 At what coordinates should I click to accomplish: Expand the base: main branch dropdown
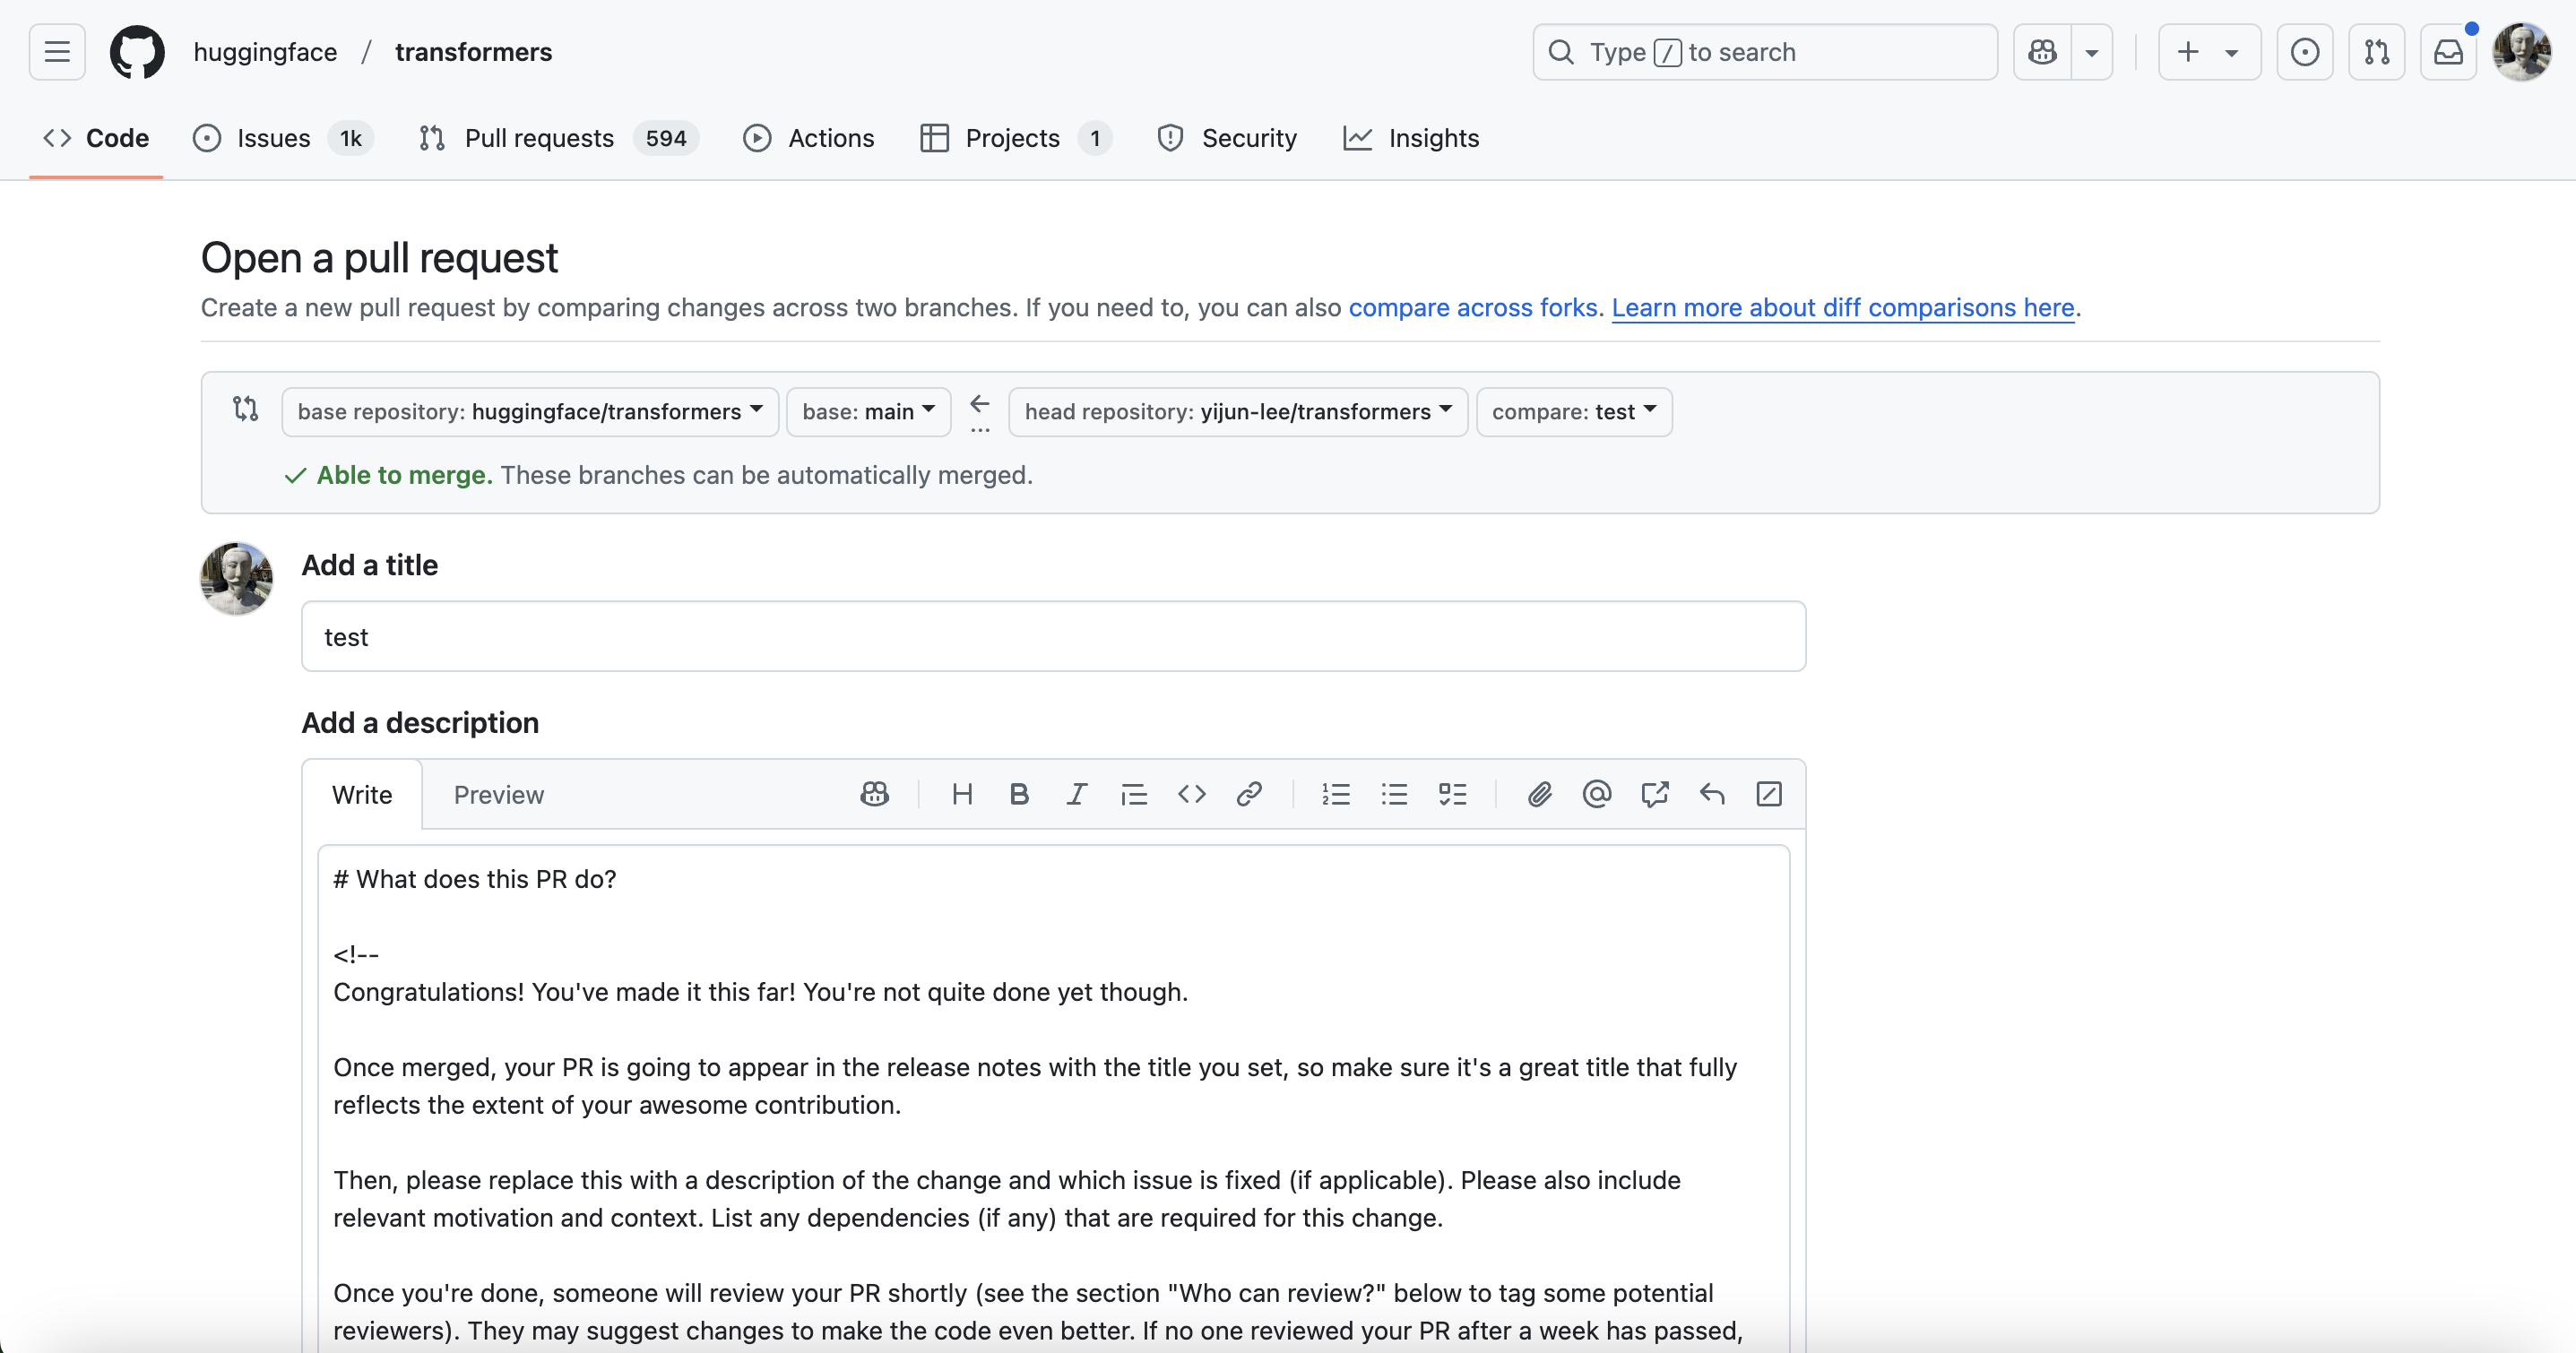[868, 412]
